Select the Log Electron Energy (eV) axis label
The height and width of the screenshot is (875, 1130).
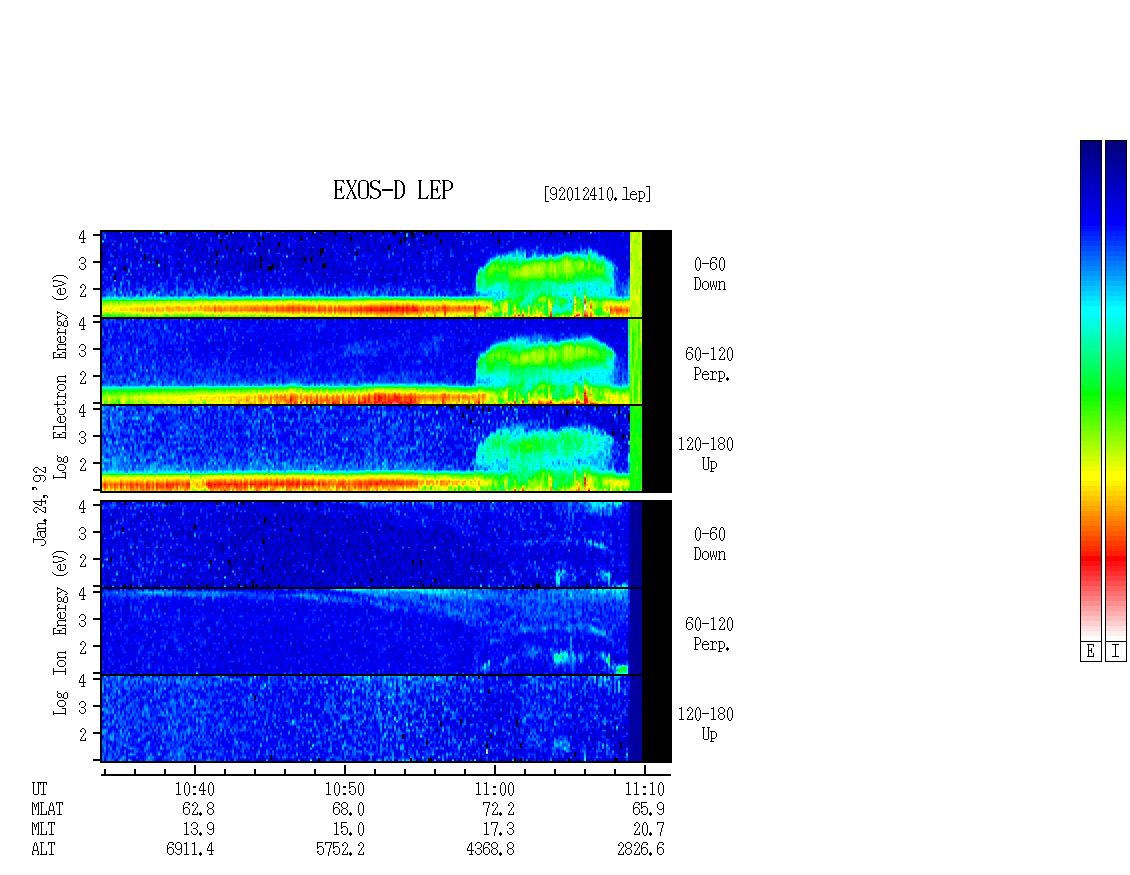[x=61, y=376]
